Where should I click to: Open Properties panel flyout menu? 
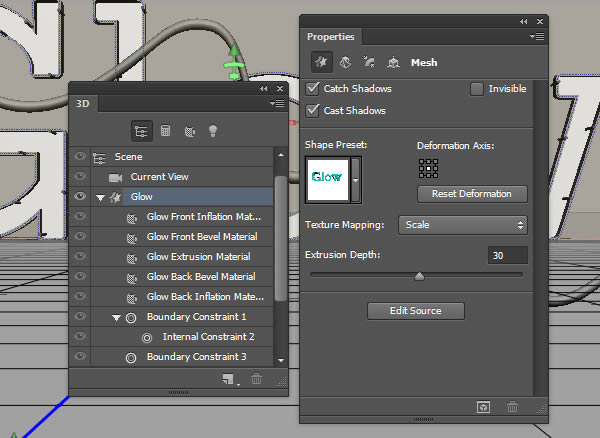pos(537,36)
